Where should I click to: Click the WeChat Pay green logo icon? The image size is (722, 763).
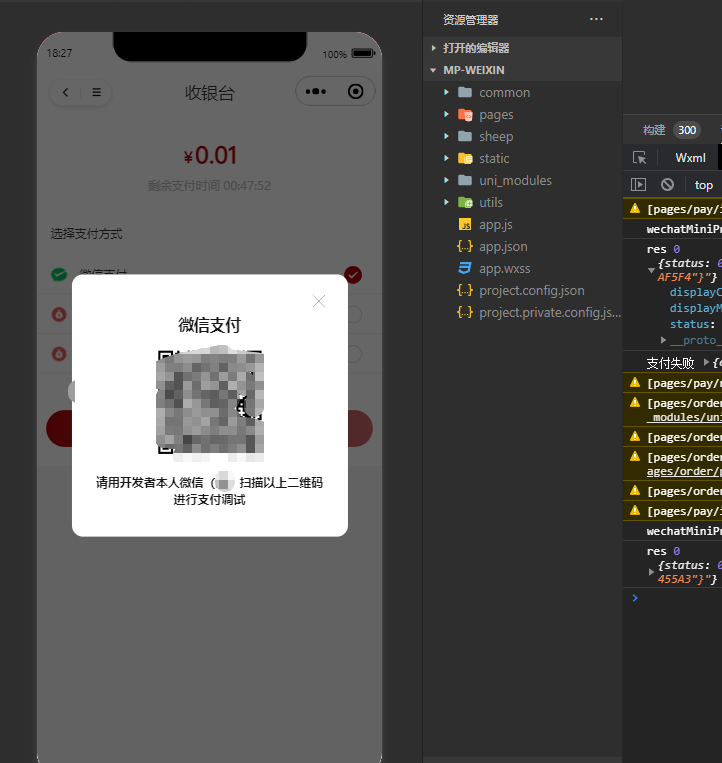[x=59, y=274]
